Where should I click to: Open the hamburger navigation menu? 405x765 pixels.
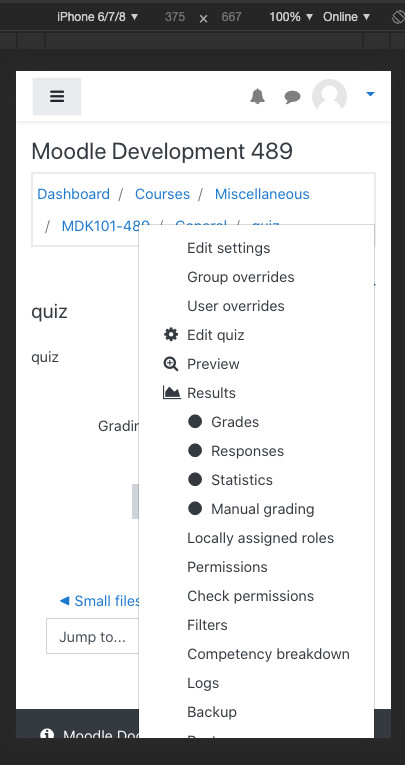click(57, 96)
